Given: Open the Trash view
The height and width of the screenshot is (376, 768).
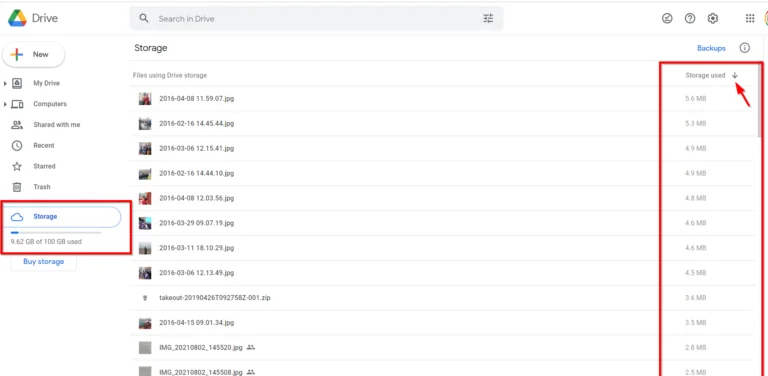Looking at the screenshot, I should [x=42, y=187].
